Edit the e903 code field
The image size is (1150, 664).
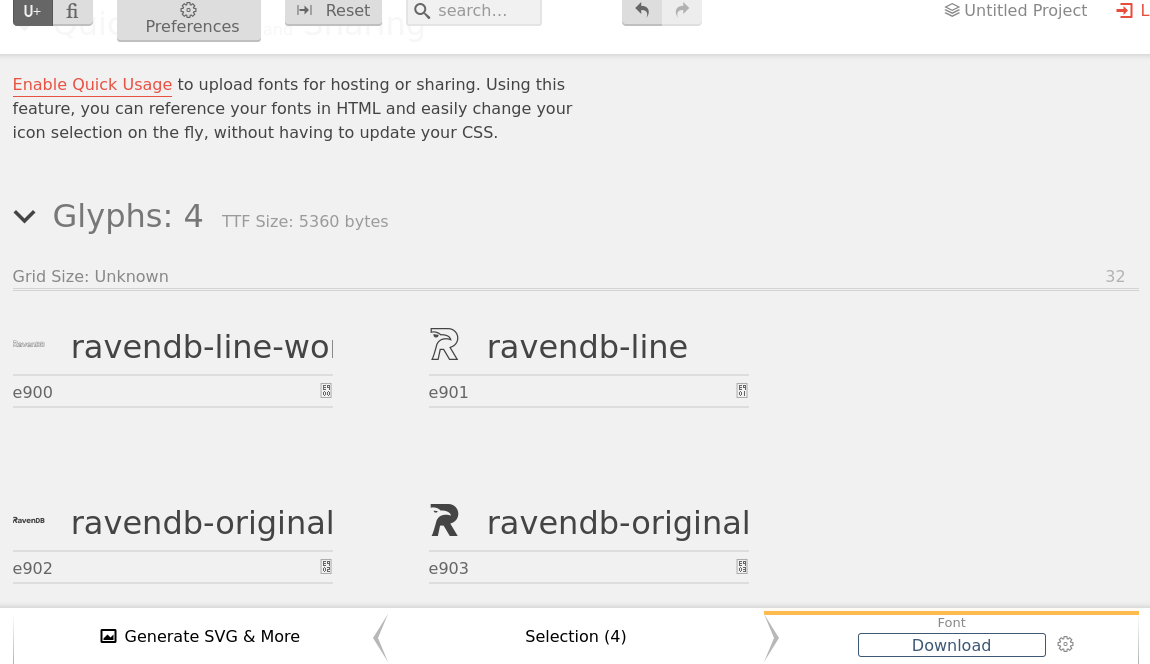[x=581, y=568]
